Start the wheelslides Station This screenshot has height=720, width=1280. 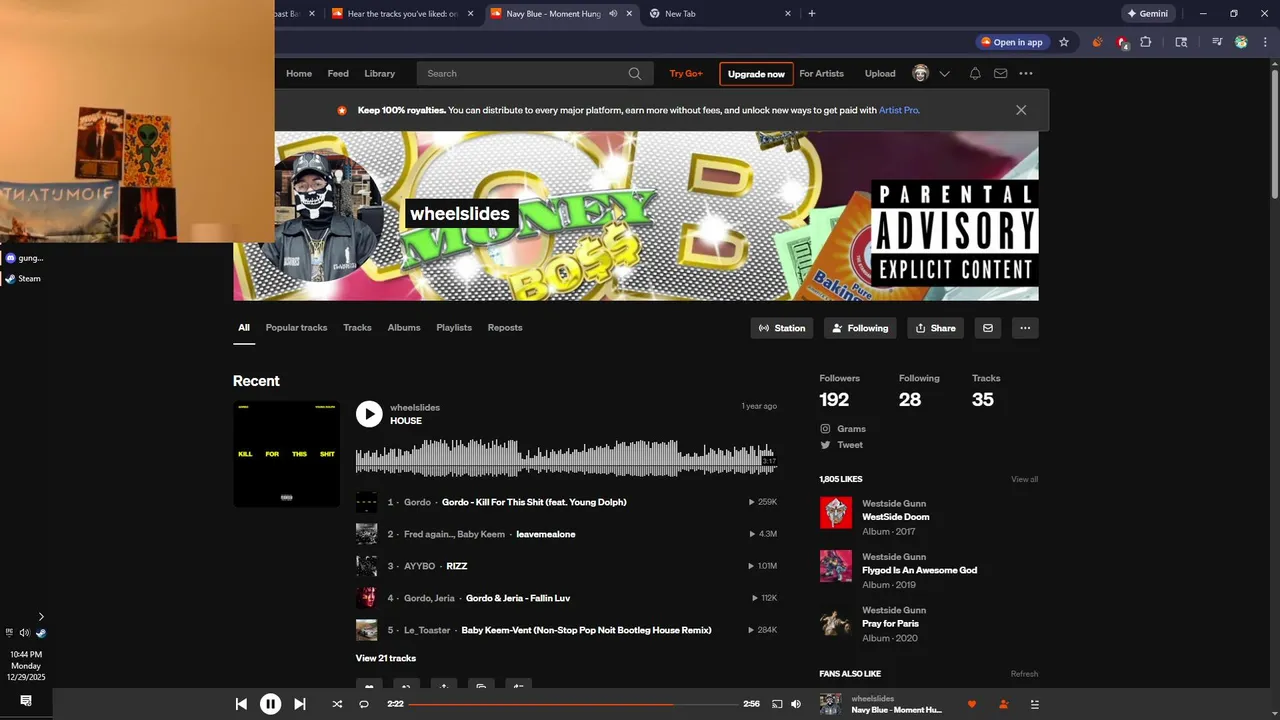[782, 328]
